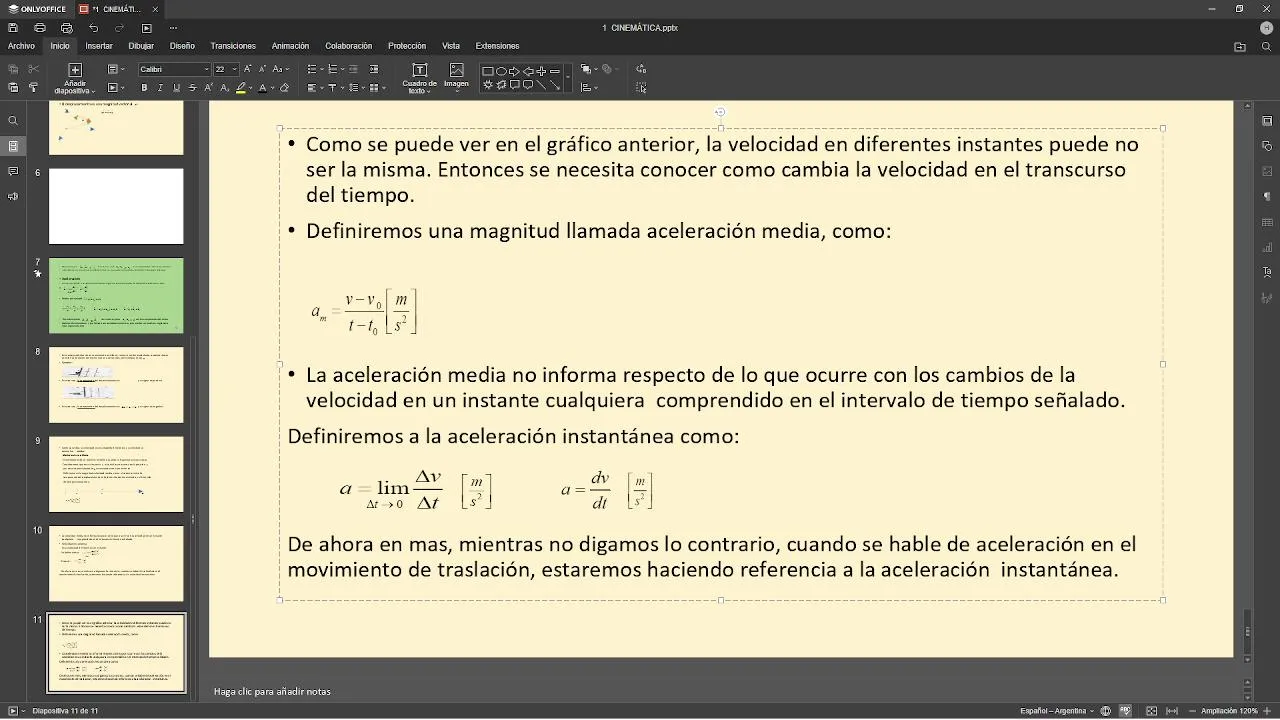Cut the selection with the scissors icon

point(33,69)
